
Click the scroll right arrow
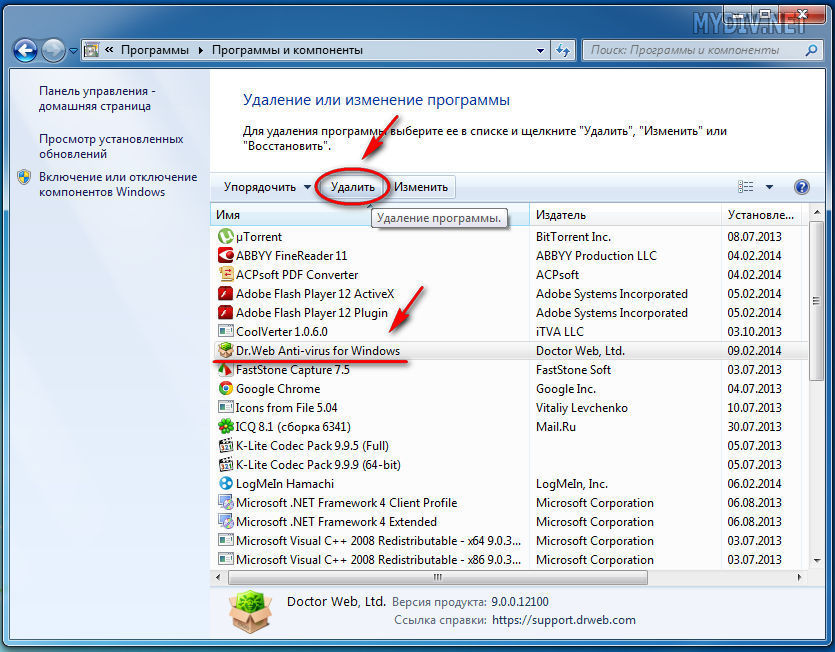pyautogui.click(x=799, y=577)
